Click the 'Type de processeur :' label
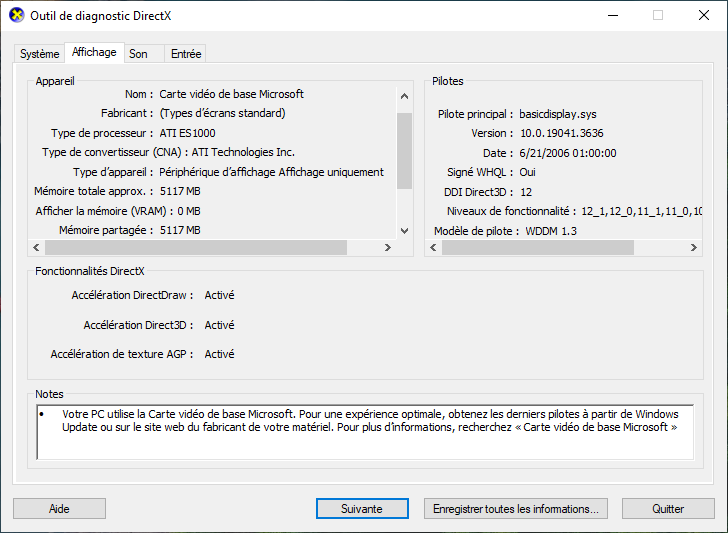Viewport: 728px width, 533px height. tap(102, 133)
